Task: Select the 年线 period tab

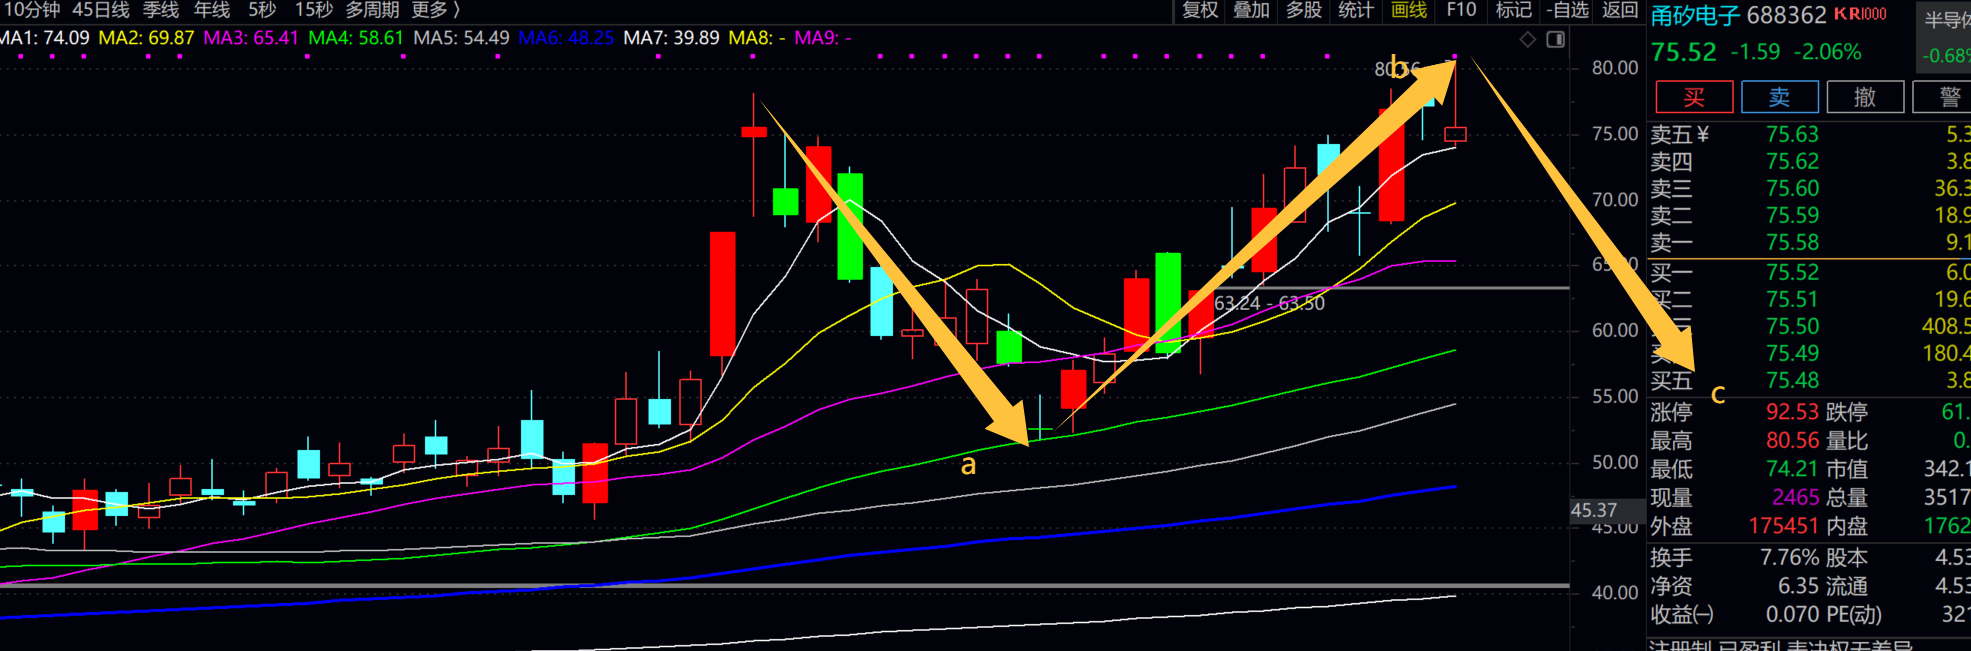Action: [x=212, y=10]
